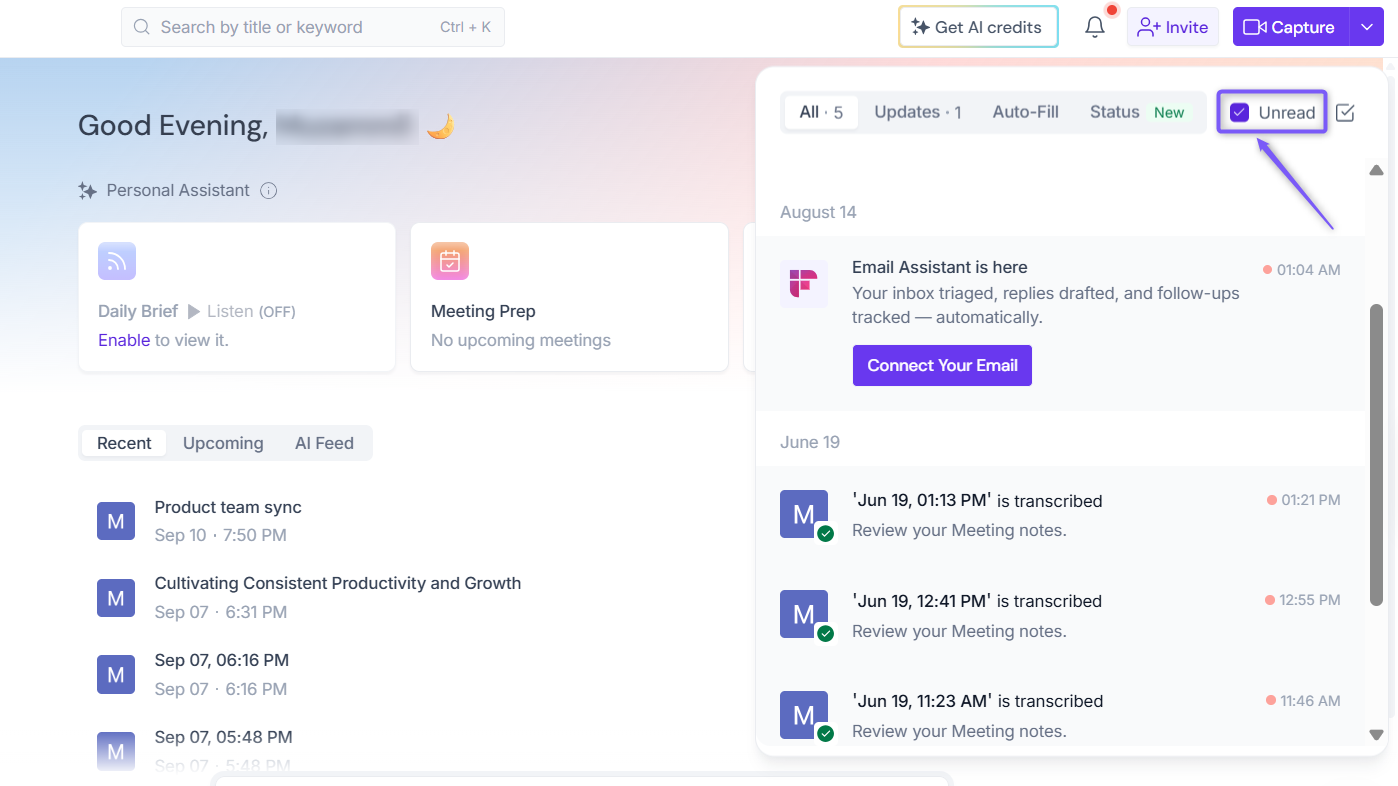The height and width of the screenshot is (786, 1398).
Task: Open the AI Feed tab
Action: coord(324,443)
